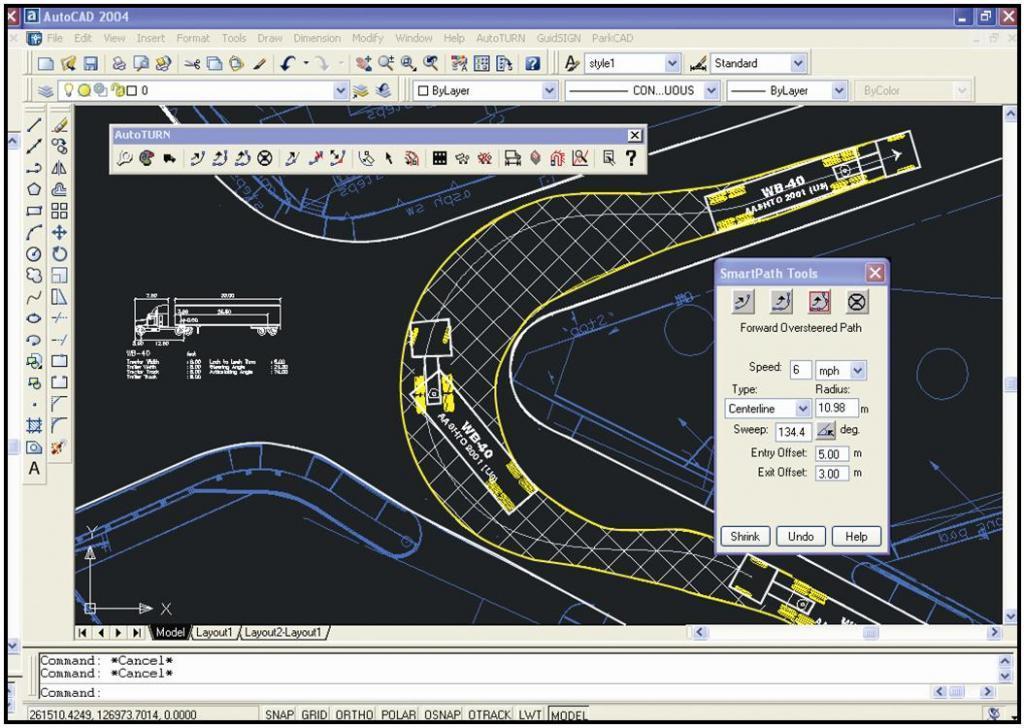Click the AutoCAD Help icon in Standard toolbar
The height and width of the screenshot is (728, 1024).
[534, 63]
